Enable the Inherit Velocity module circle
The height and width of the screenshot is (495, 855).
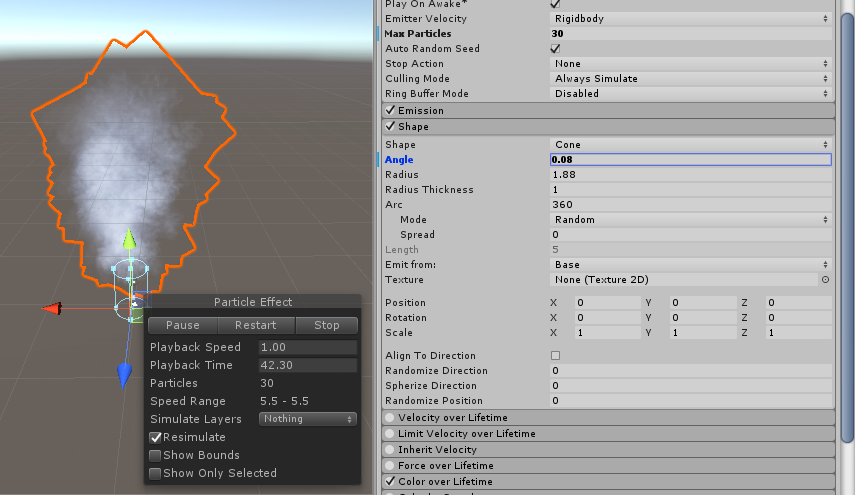click(390, 449)
